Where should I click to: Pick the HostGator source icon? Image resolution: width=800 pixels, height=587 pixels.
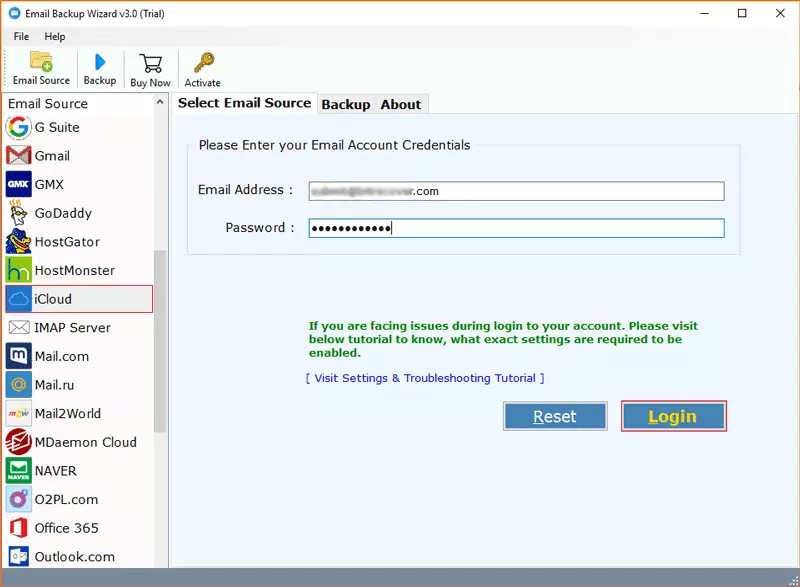19,242
